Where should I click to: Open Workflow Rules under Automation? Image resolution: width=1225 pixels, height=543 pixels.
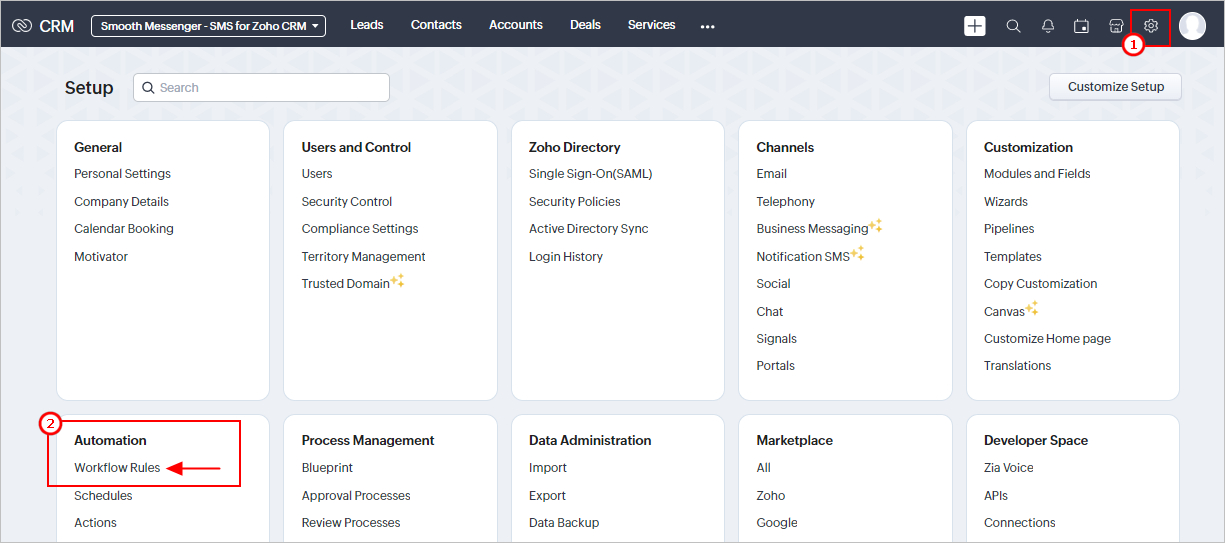click(117, 468)
